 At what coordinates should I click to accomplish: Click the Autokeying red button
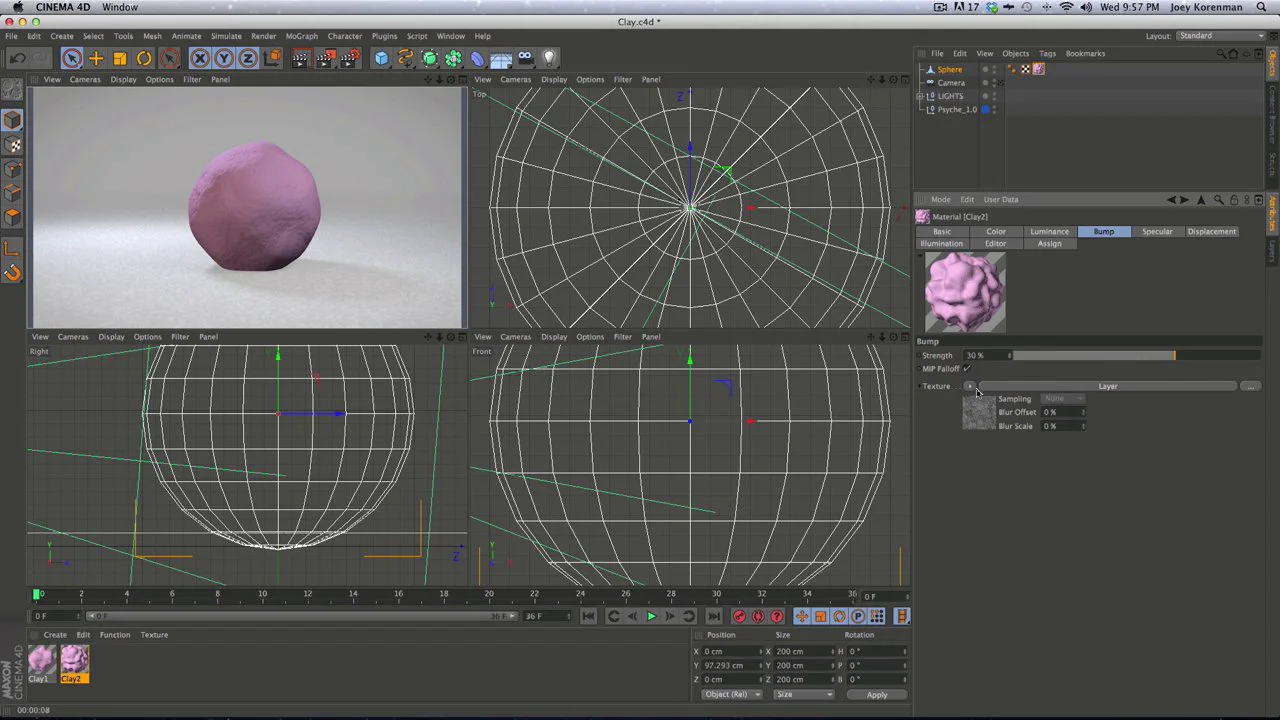point(758,616)
